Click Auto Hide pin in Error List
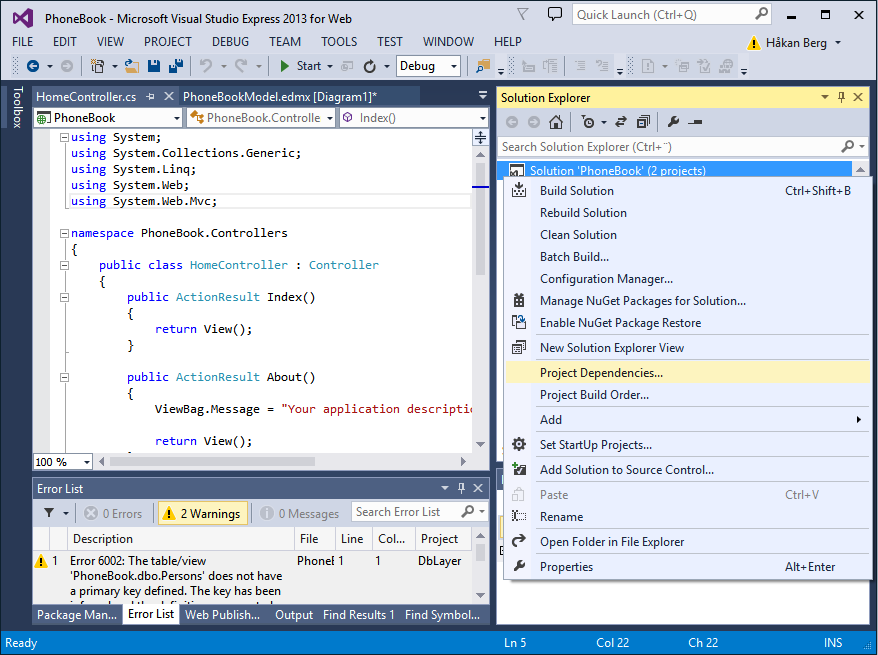Image resolution: width=878 pixels, height=655 pixels. tap(461, 488)
